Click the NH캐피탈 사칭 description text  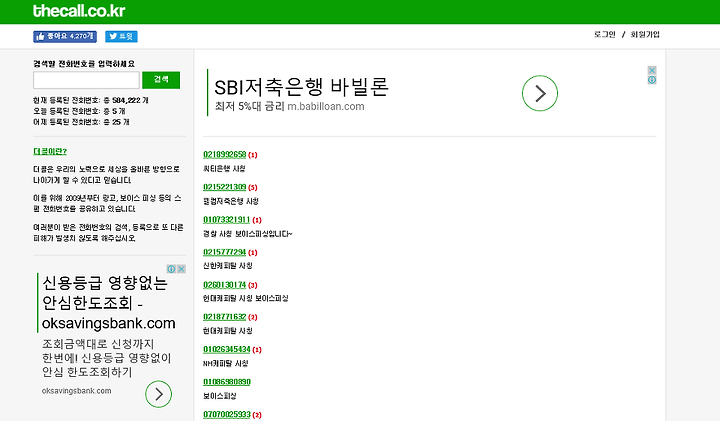tap(225, 364)
